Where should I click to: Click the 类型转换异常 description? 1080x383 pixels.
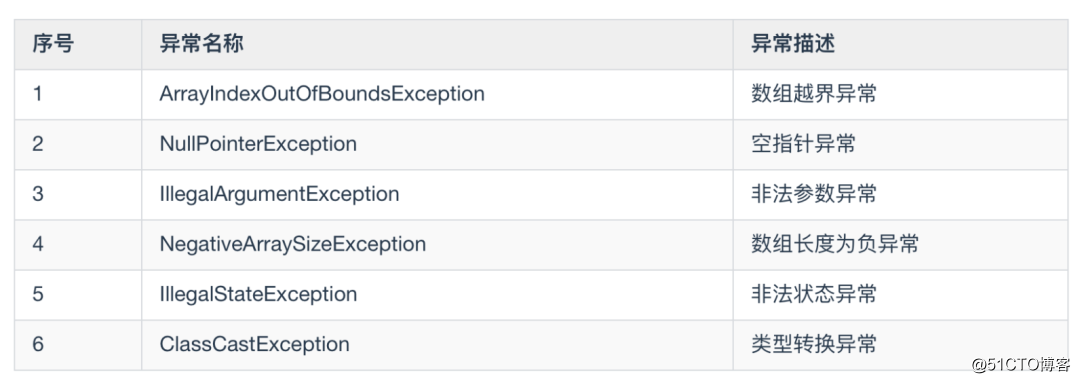tap(814, 344)
